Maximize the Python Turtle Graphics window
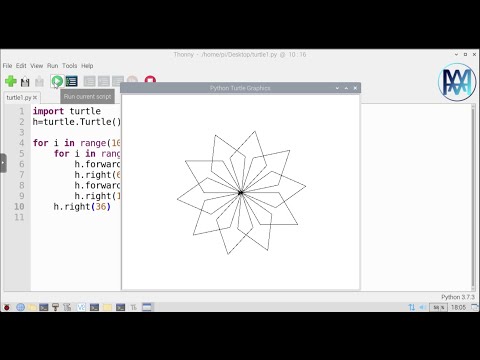 [x=346, y=88]
